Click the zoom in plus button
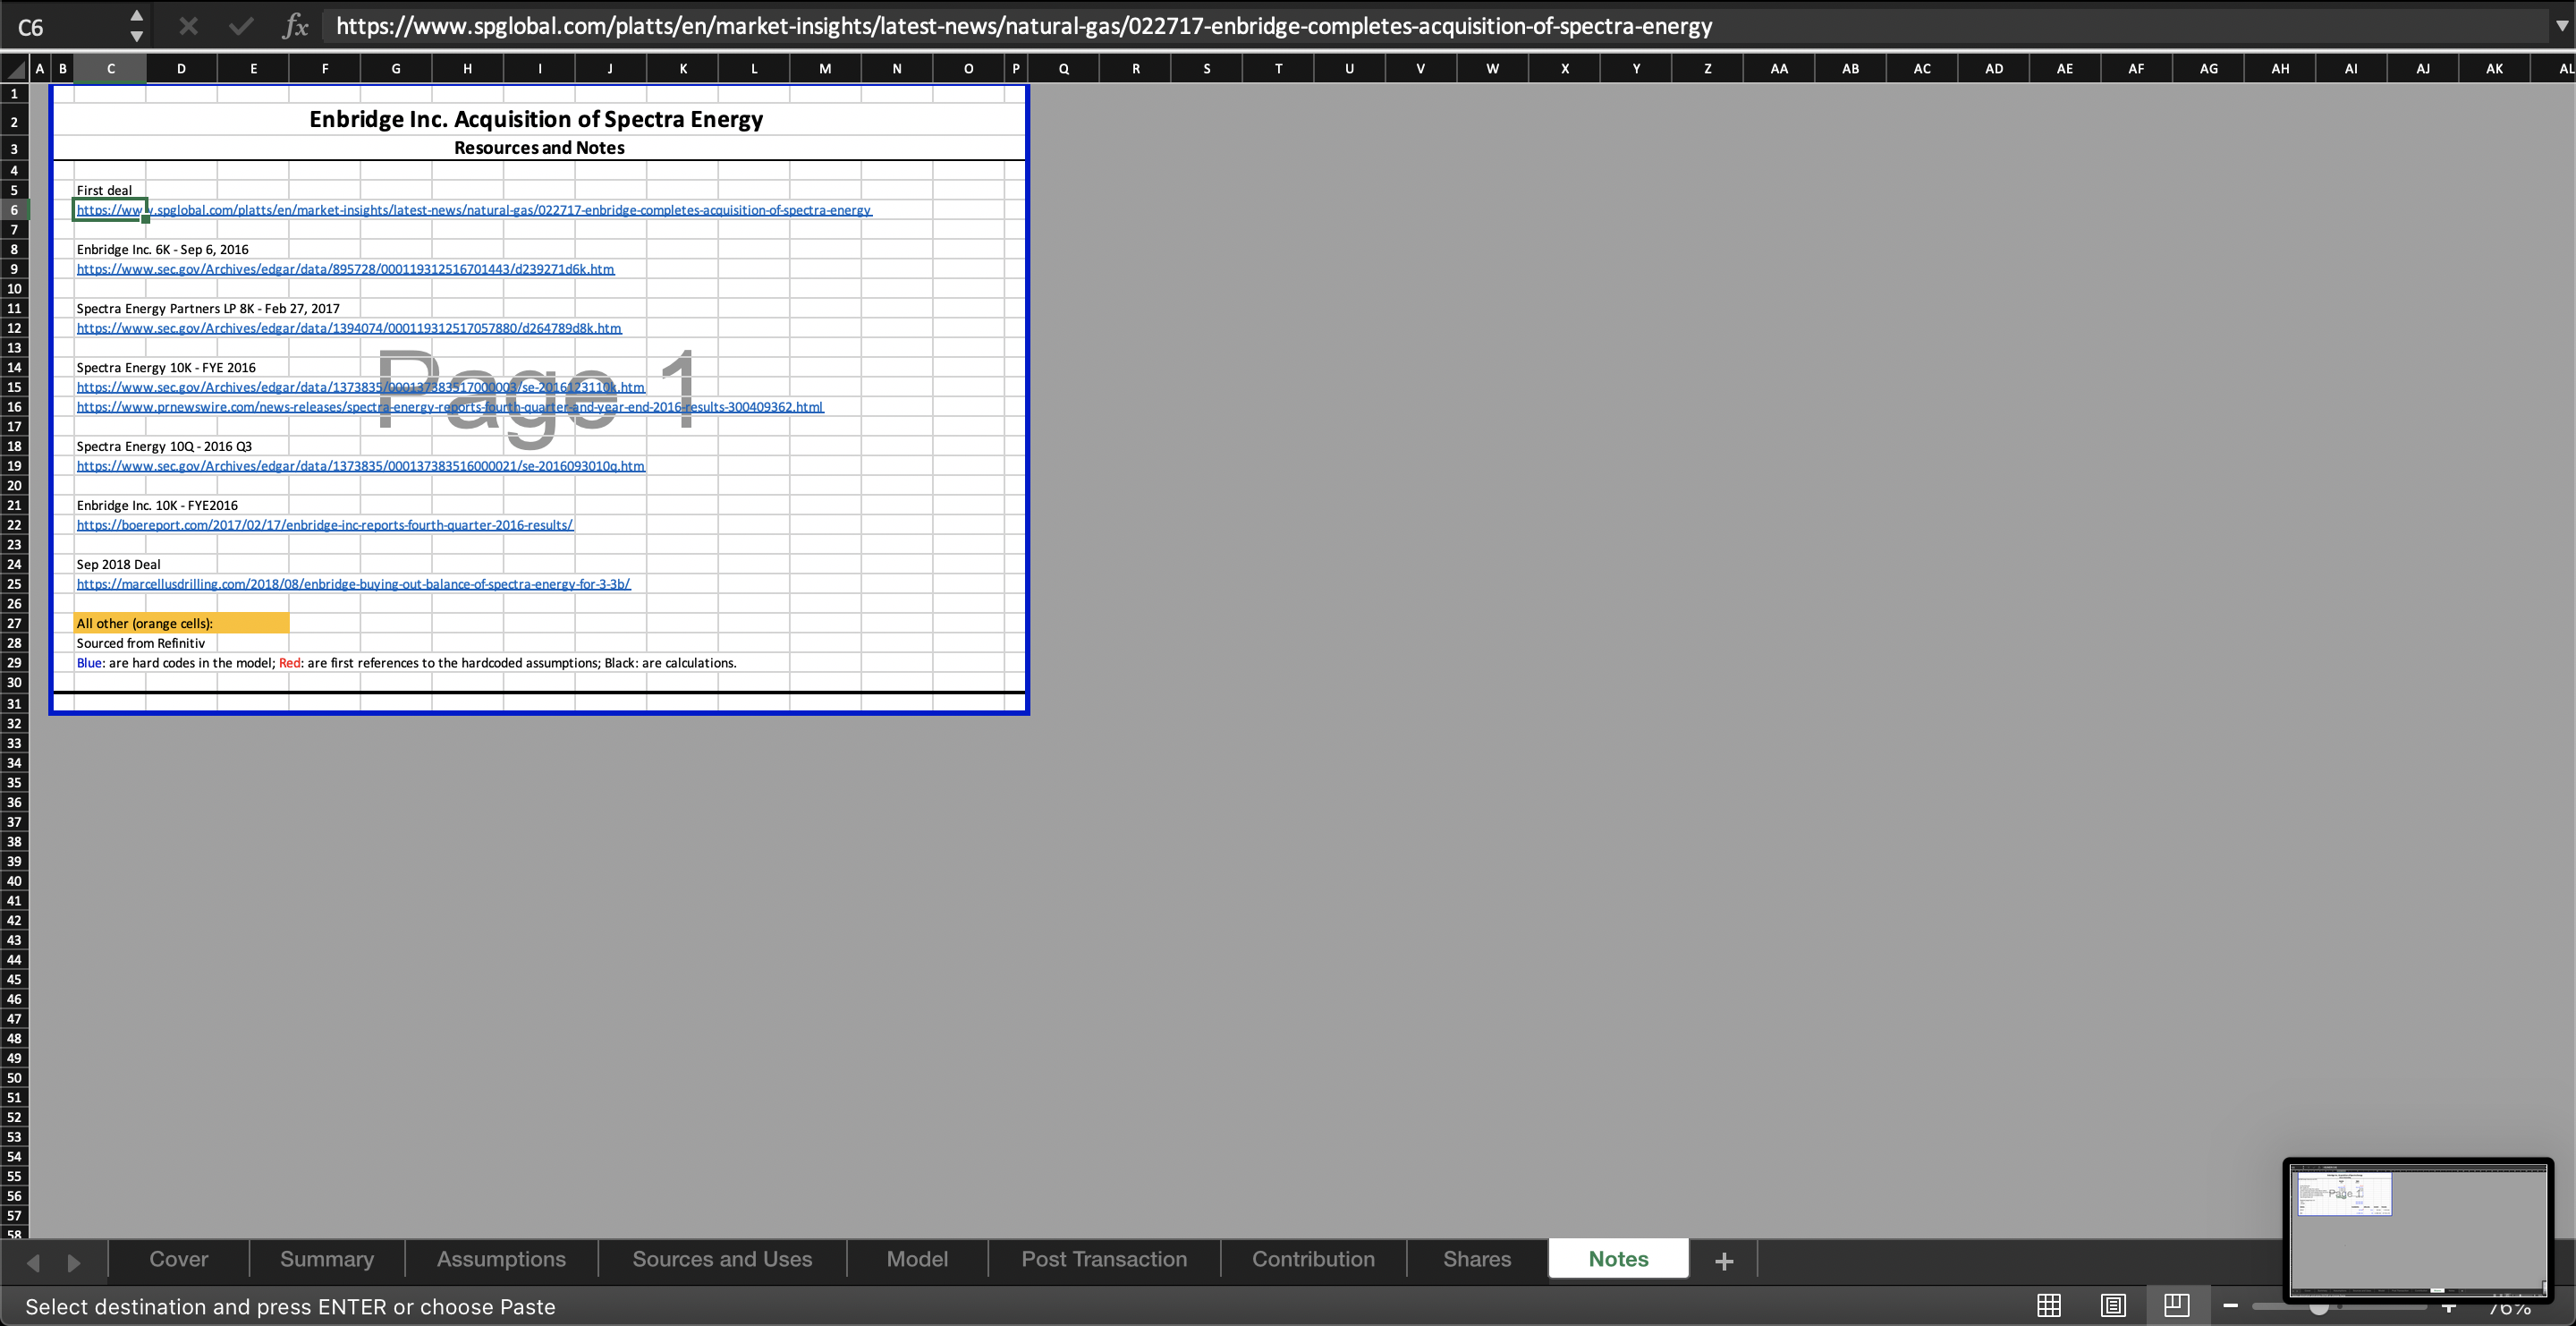The height and width of the screenshot is (1326, 2576). (x=2449, y=1307)
